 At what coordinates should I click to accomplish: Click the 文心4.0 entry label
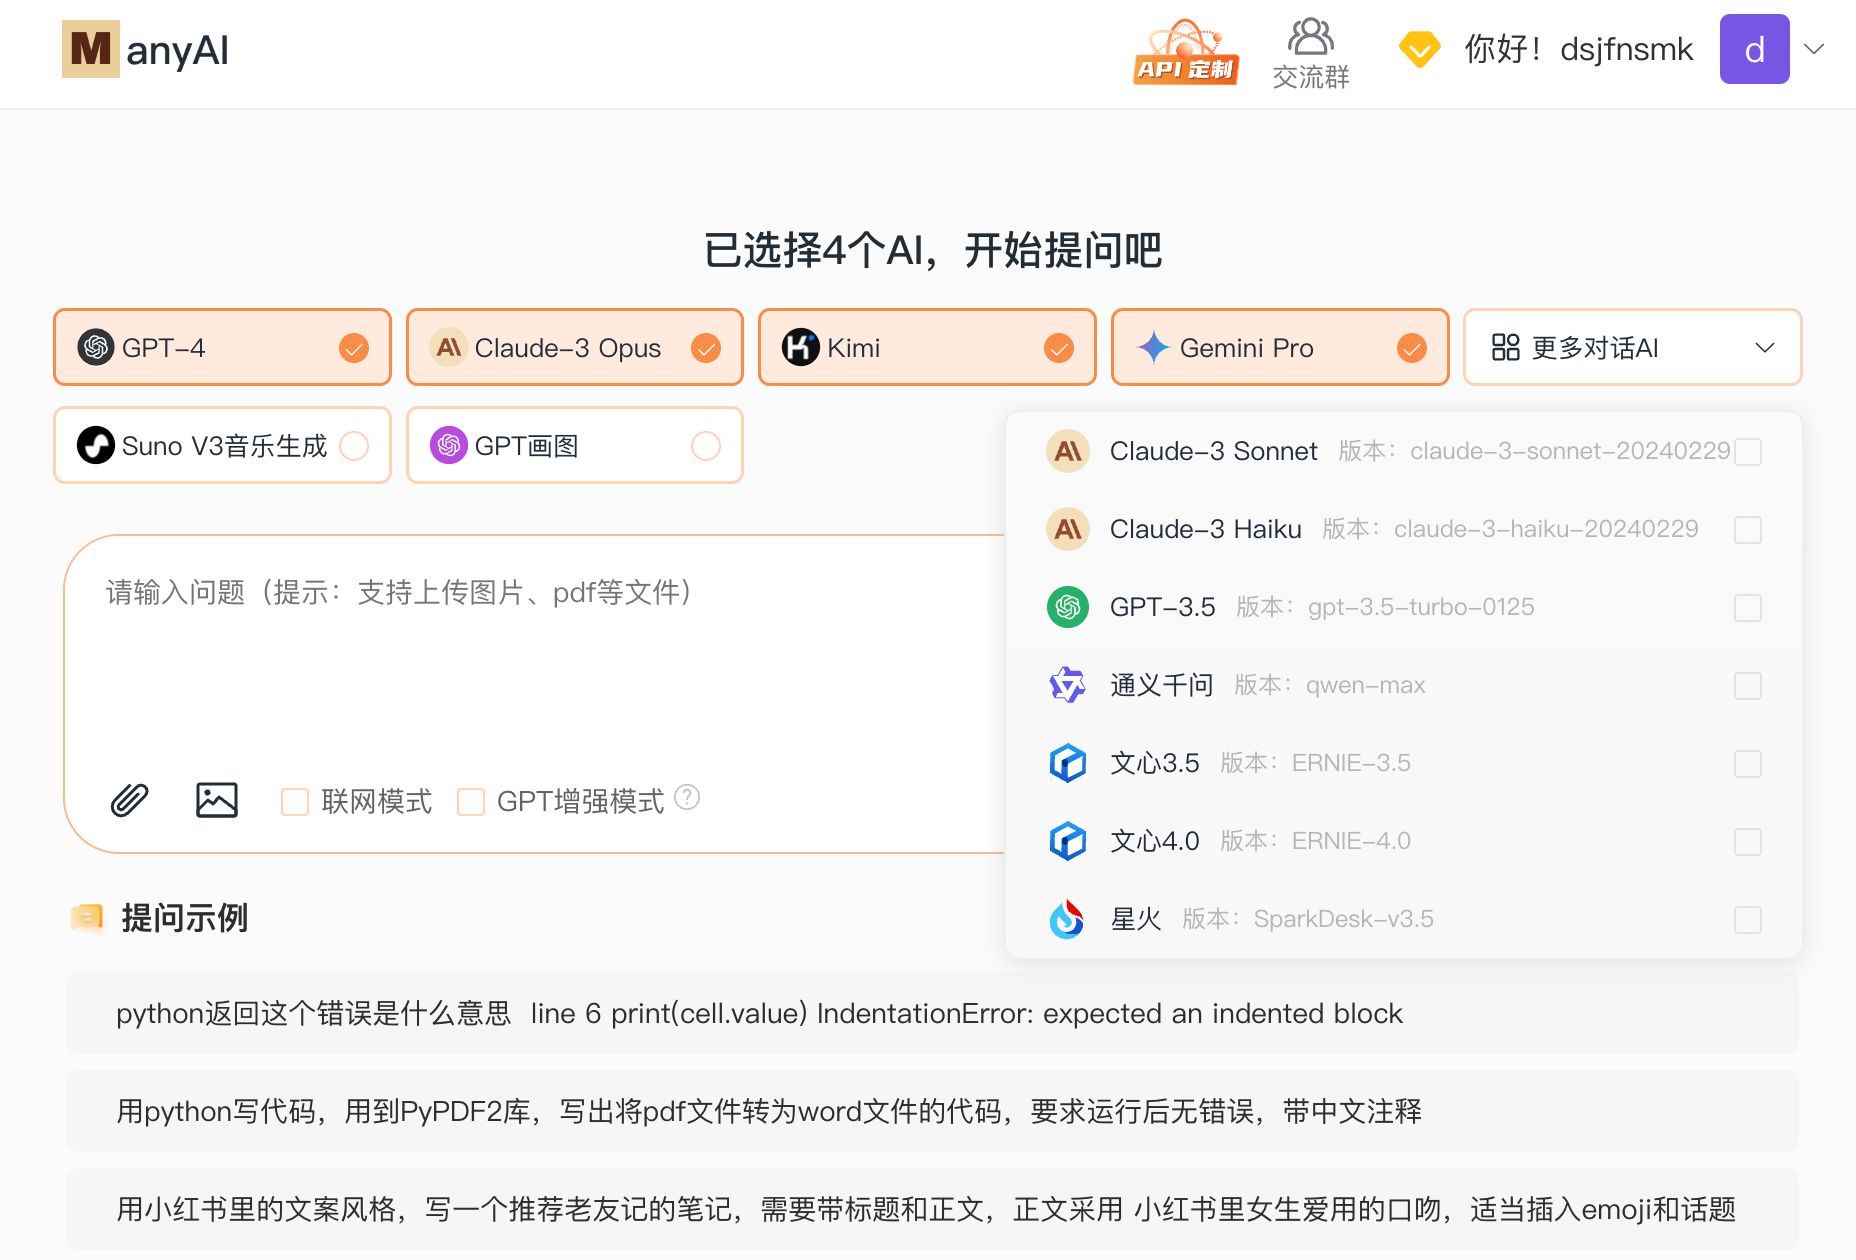tap(1155, 841)
